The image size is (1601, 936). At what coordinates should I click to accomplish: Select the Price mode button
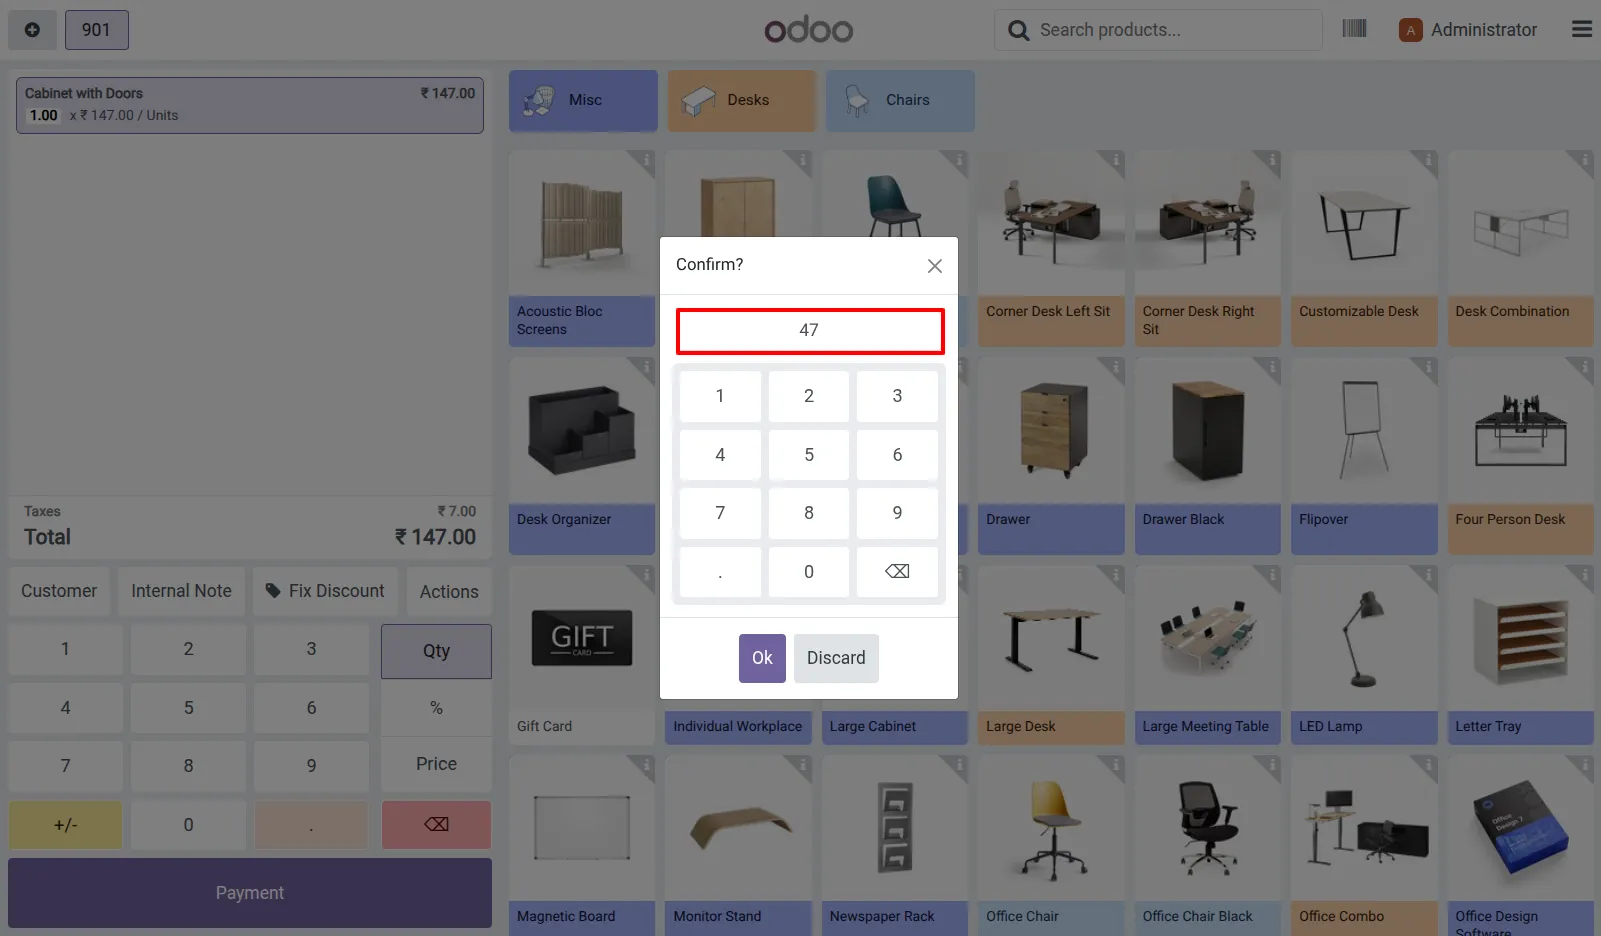[x=436, y=764]
